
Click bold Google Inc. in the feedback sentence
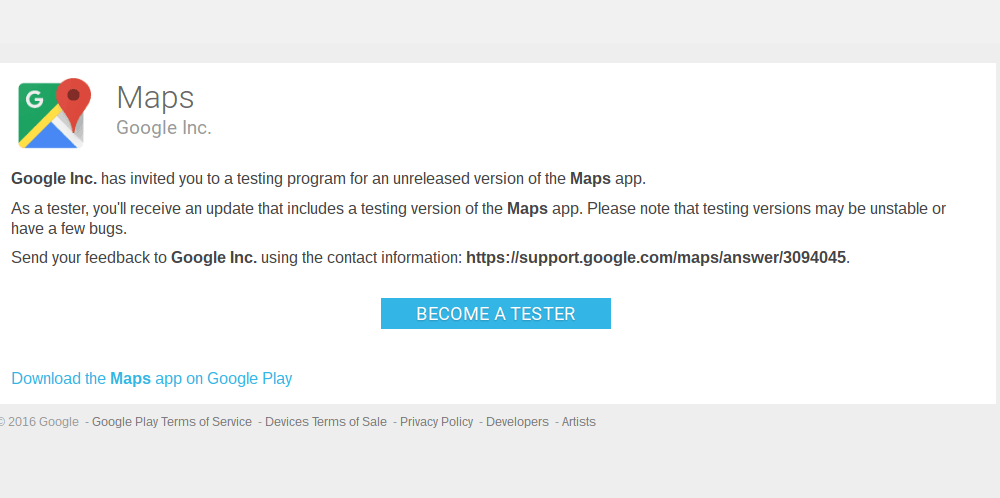click(x=214, y=257)
